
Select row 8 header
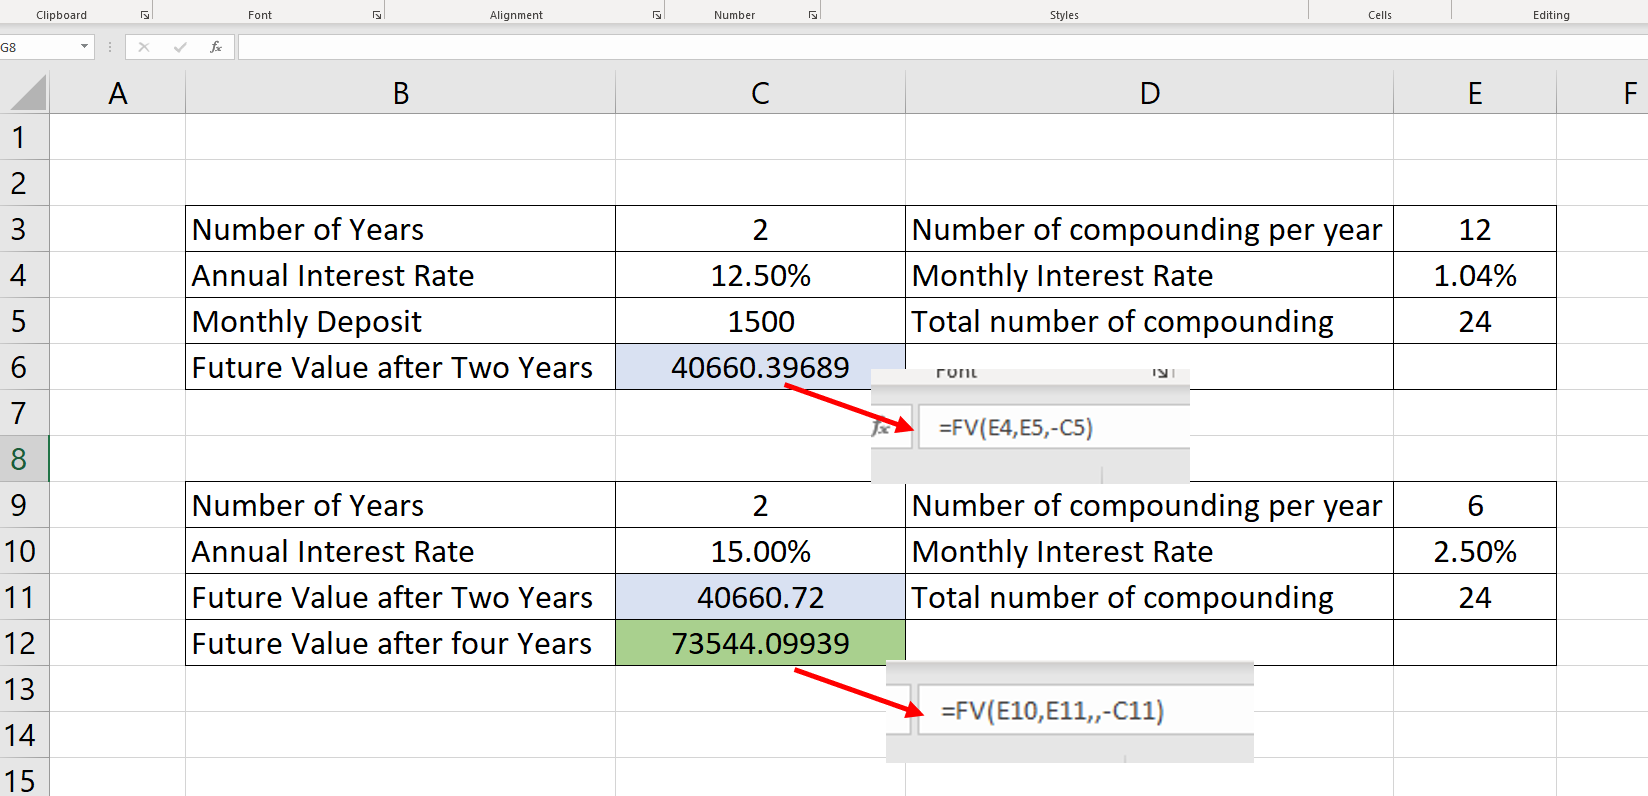click(19, 459)
